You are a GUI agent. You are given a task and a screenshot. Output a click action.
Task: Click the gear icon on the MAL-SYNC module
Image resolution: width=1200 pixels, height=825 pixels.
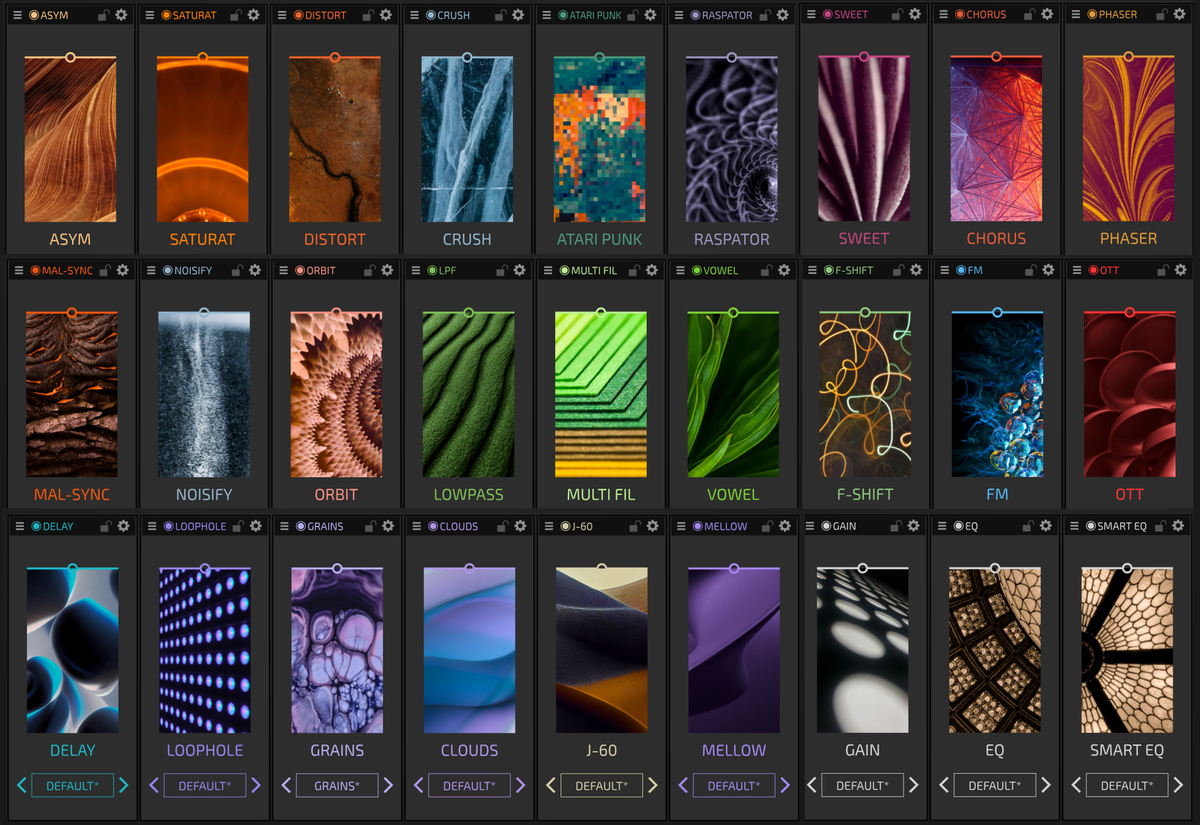point(122,269)
